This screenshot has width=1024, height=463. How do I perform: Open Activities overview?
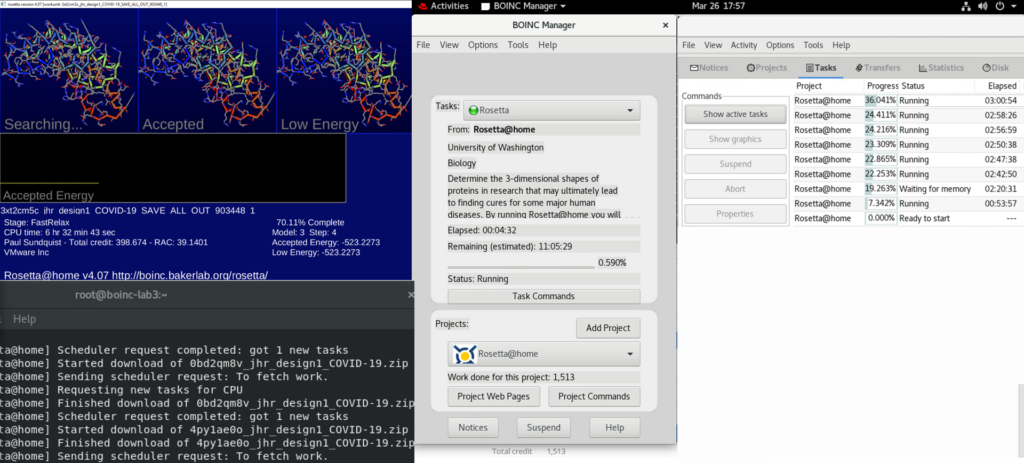click(449, 6)
